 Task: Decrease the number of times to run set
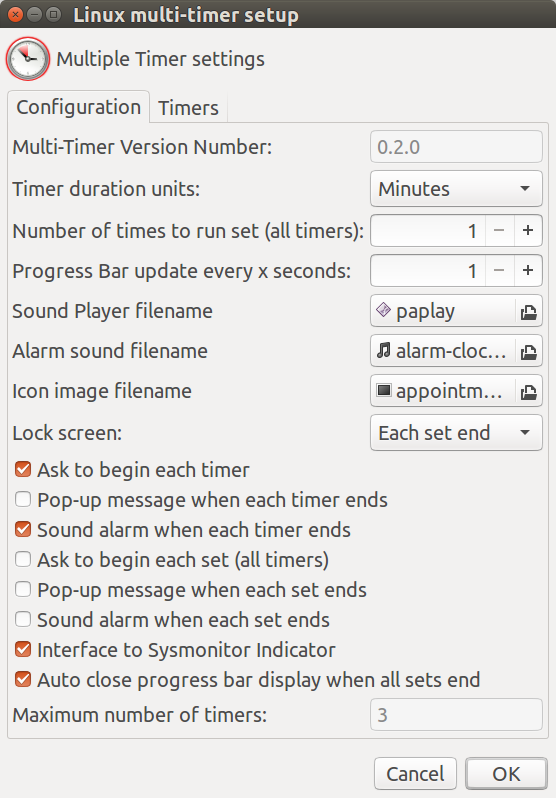[499, 231]
